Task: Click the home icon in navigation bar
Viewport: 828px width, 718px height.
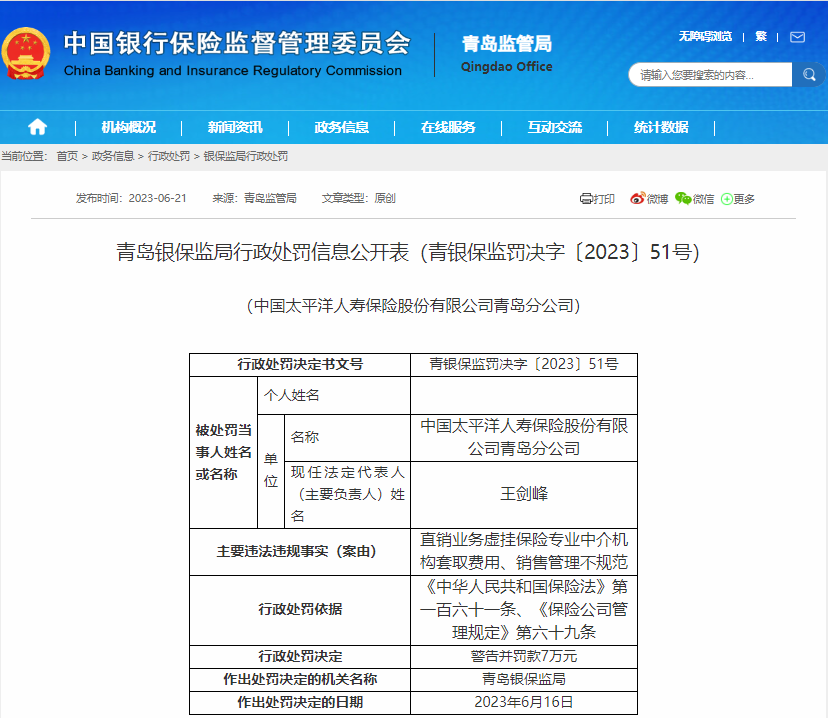Action: coord(38,127)
